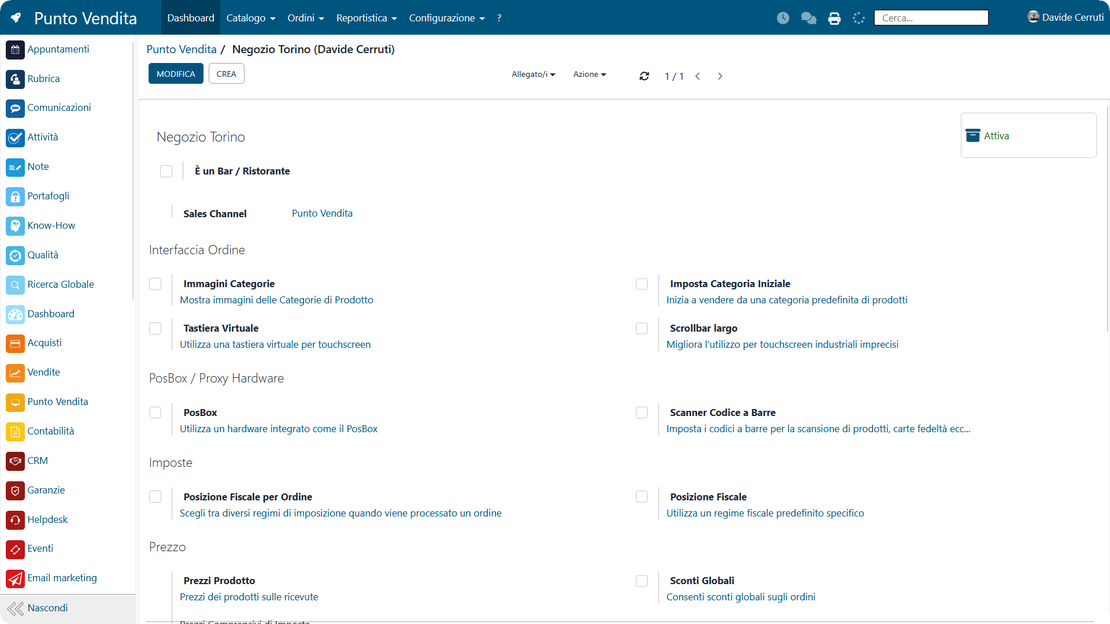Click the Attiva status button
Image resolution: width=1110 pixels, height=624 pixels.
1028,135
